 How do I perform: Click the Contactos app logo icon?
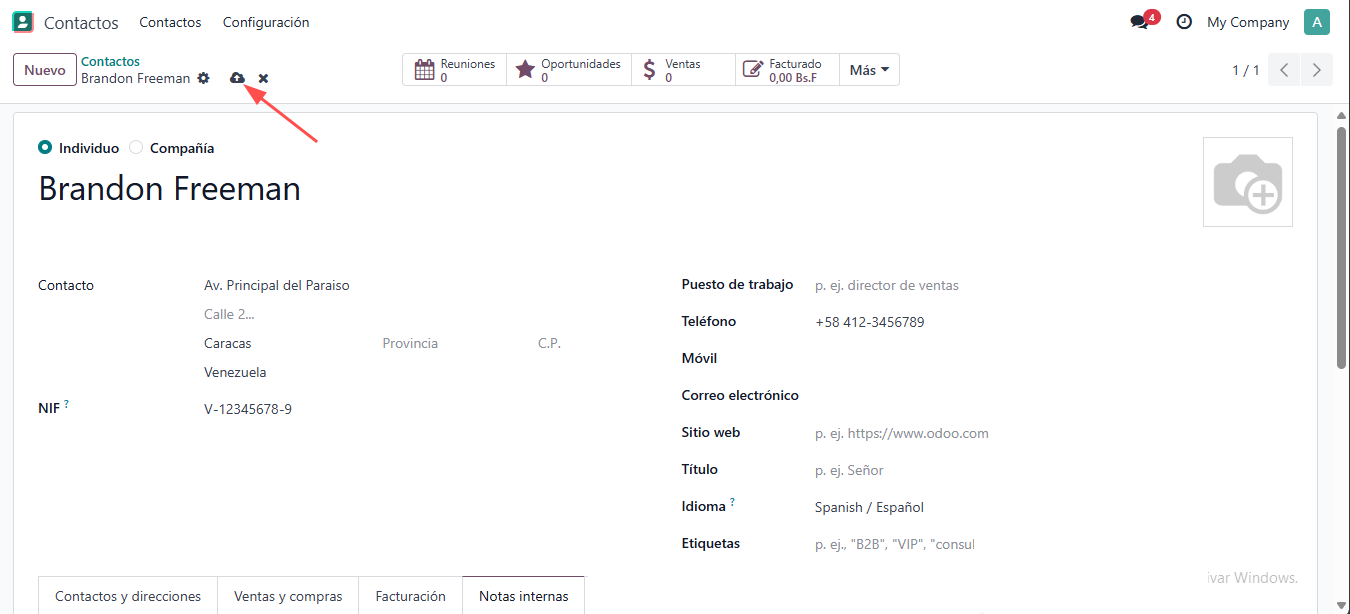point(22,22)
